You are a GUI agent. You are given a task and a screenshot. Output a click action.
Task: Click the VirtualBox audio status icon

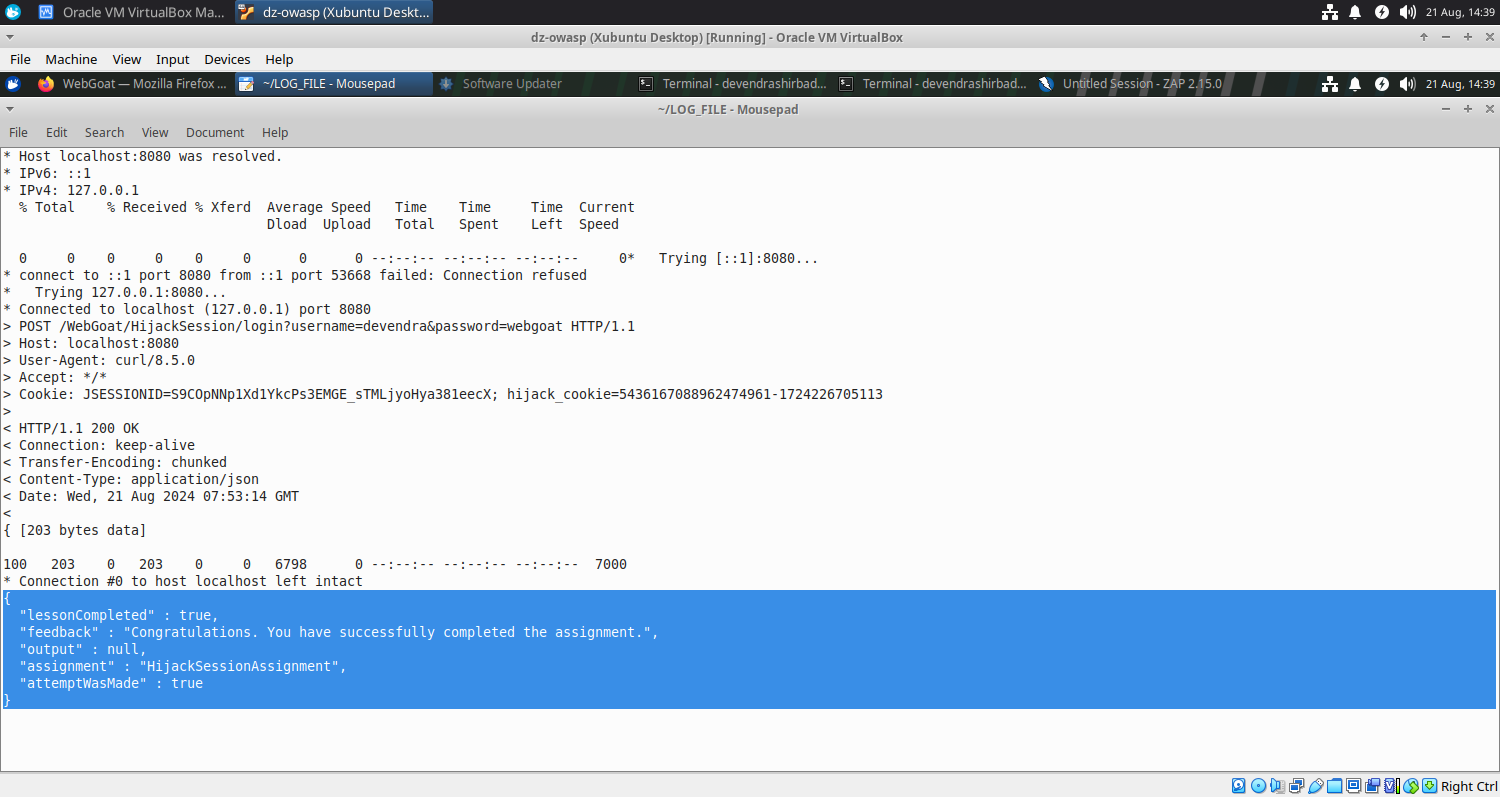1278,786
